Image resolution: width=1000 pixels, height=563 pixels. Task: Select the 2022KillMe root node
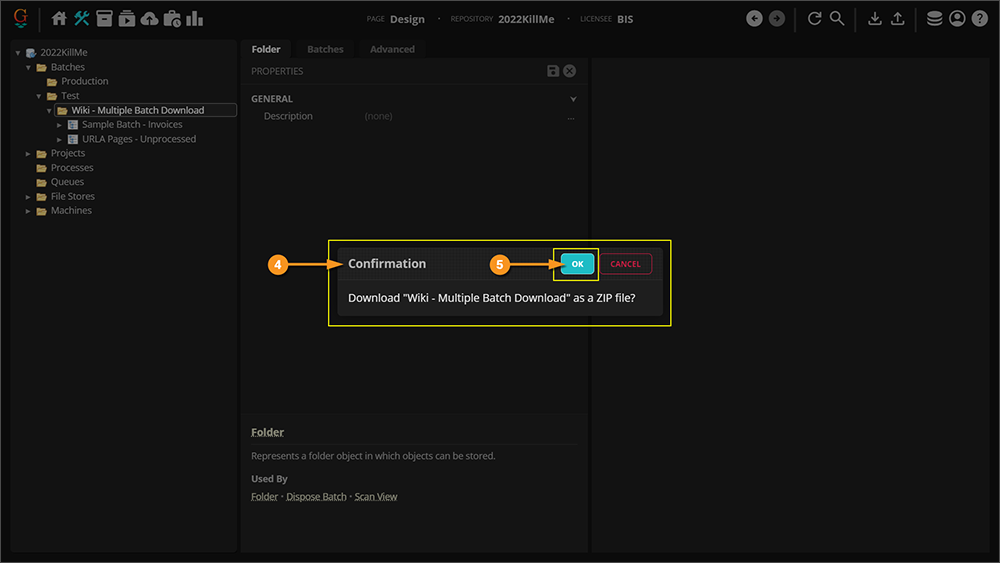click(64, 52)
